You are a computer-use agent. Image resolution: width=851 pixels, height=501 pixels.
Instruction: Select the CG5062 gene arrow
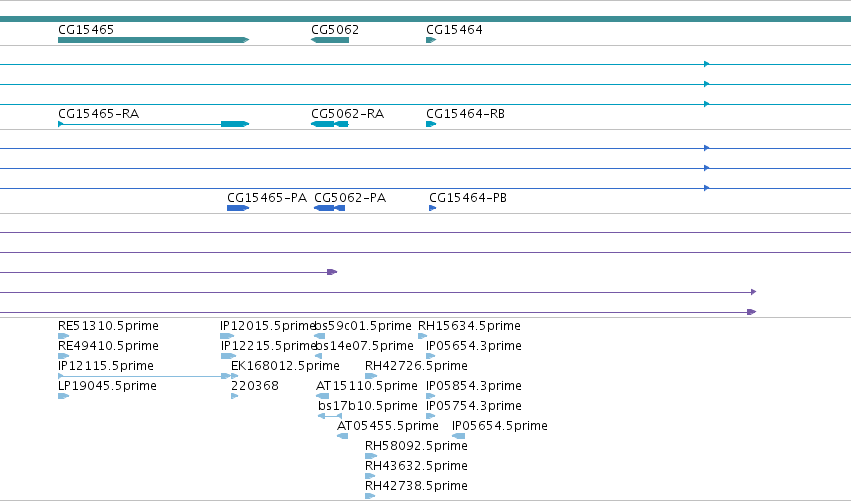[x=330, y=40]
